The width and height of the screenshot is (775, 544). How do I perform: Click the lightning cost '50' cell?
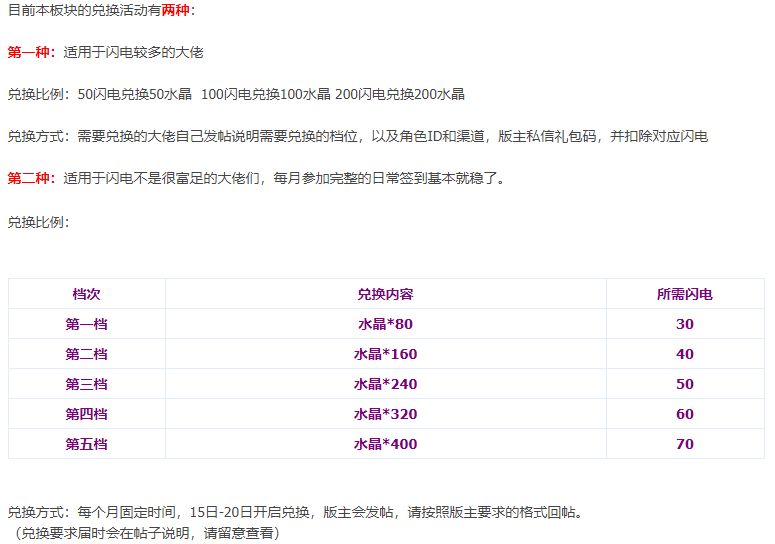tap(685, 384)
